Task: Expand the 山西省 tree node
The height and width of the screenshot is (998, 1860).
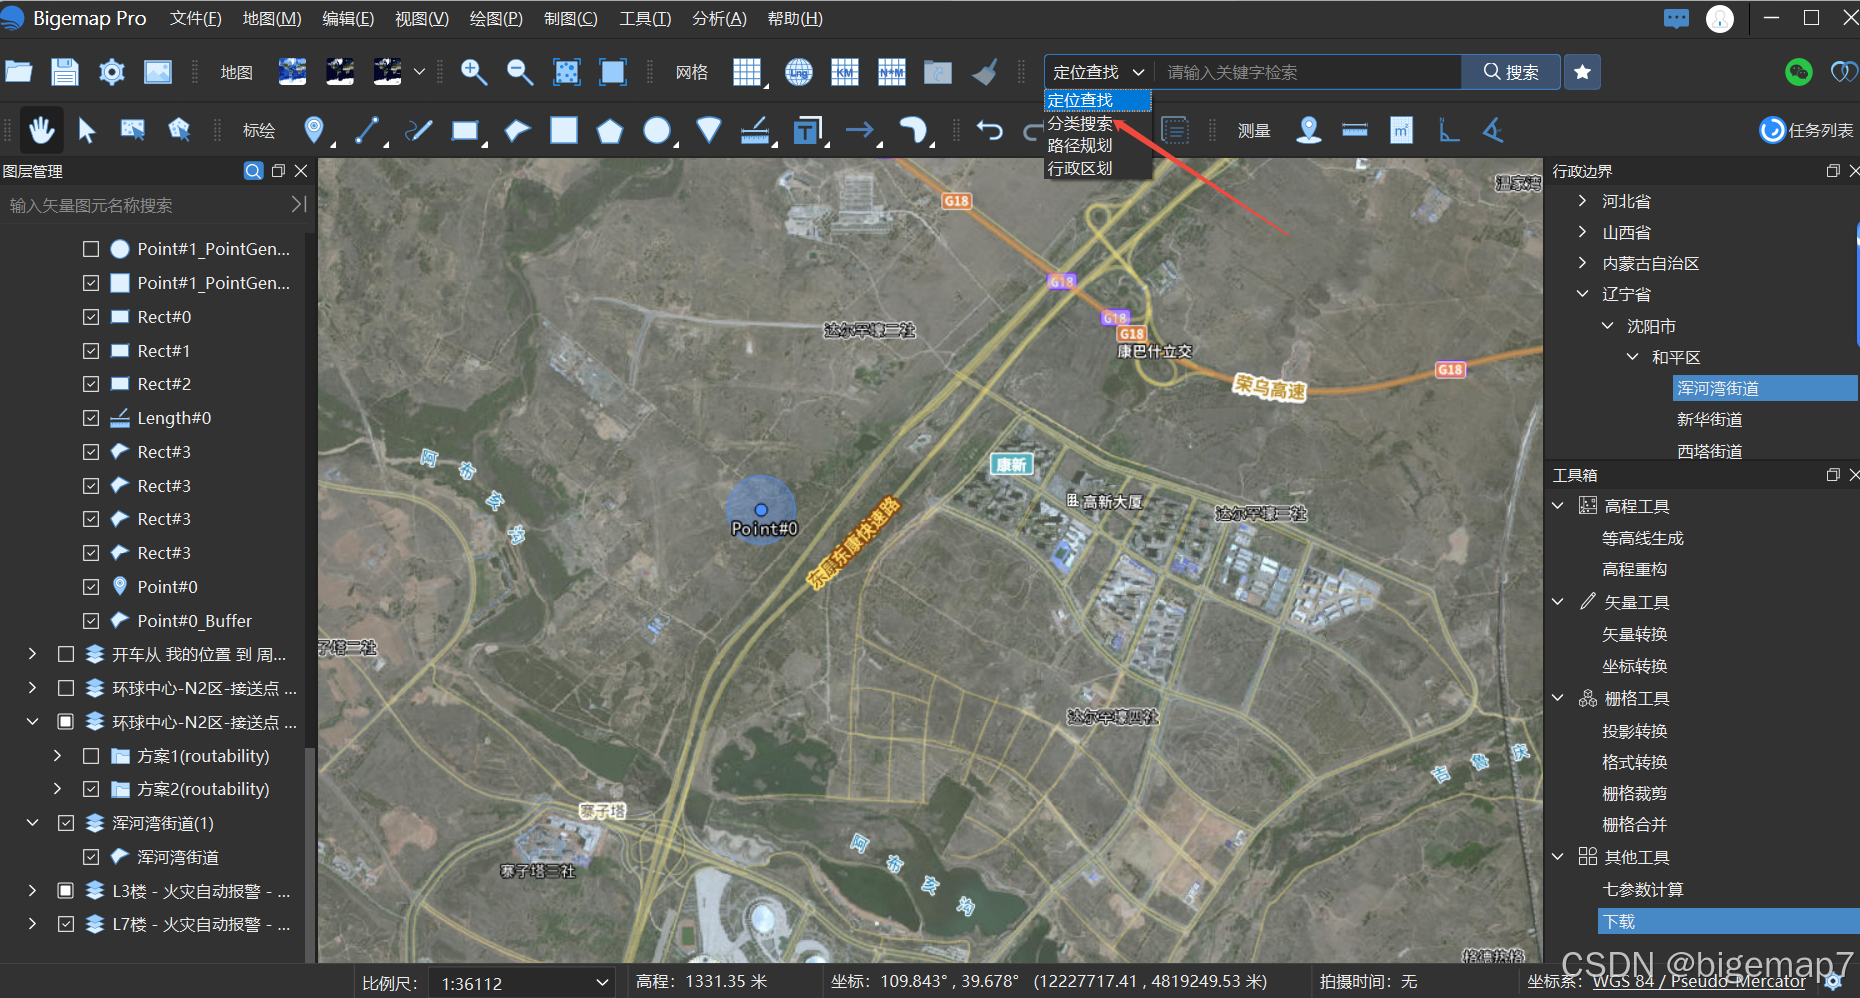Action: click(1582, 232)
